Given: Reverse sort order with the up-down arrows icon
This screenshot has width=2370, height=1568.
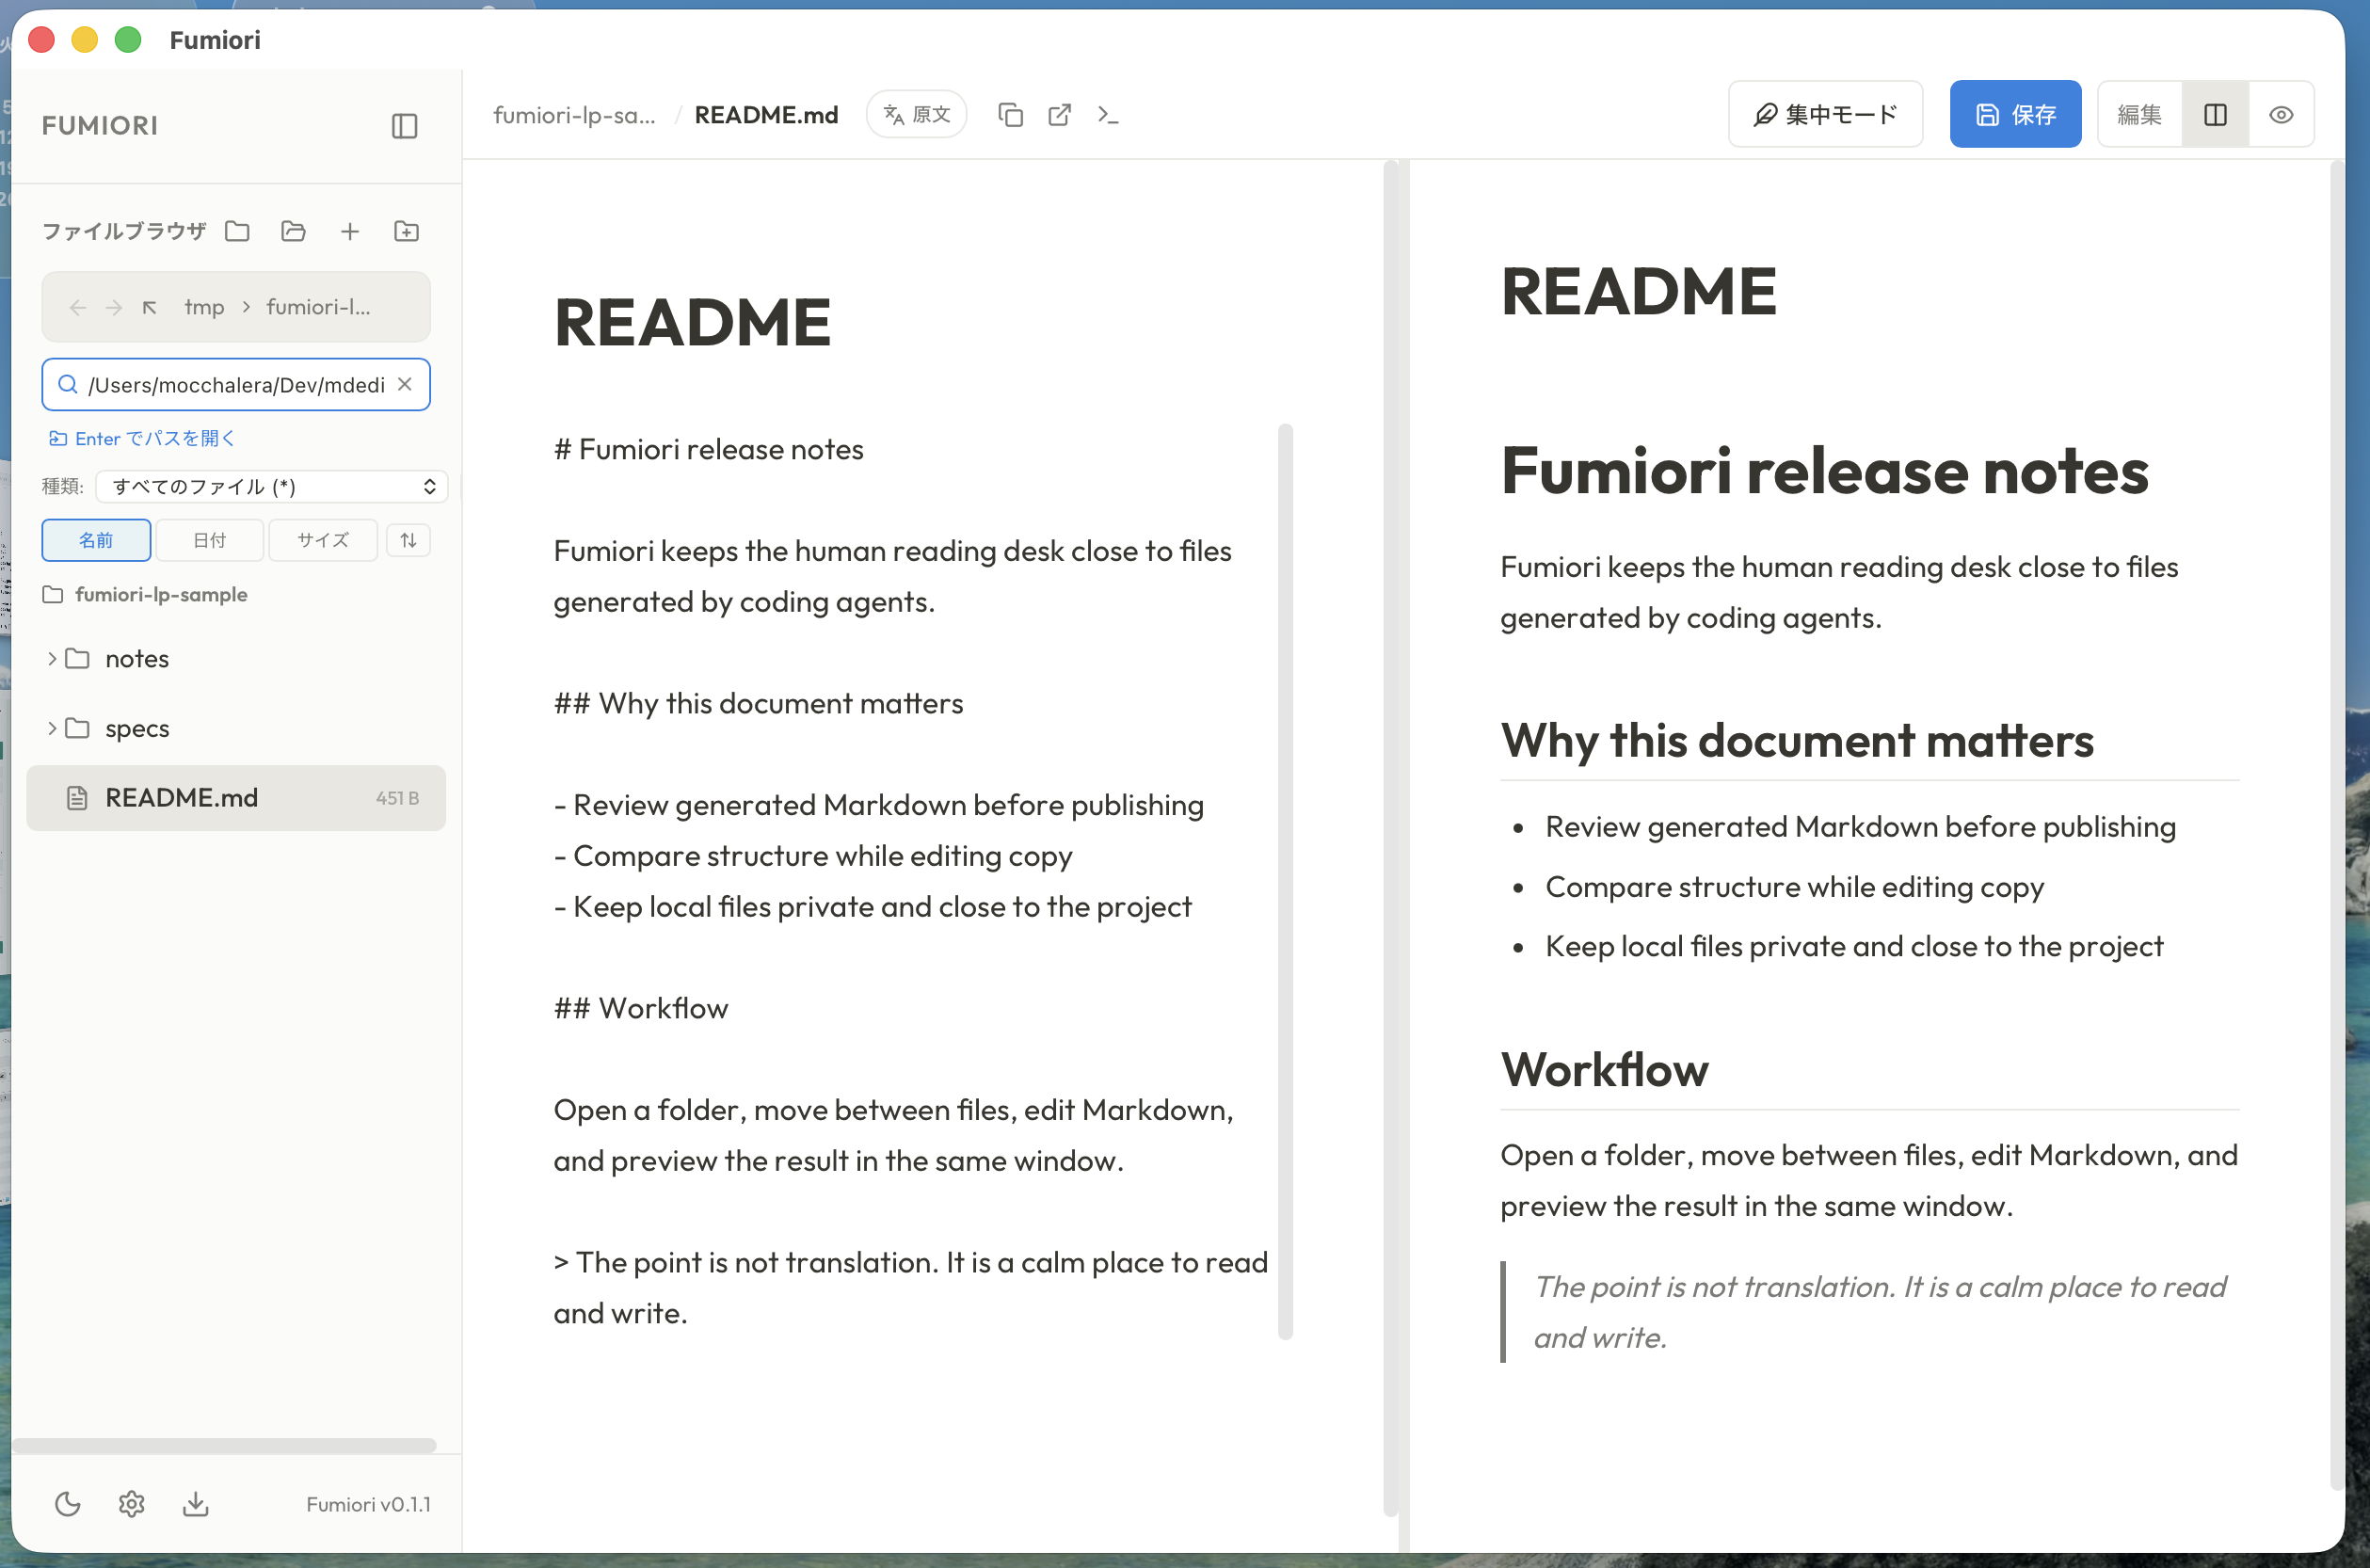Looking at the screenshot, I should (x=408, y=540).
